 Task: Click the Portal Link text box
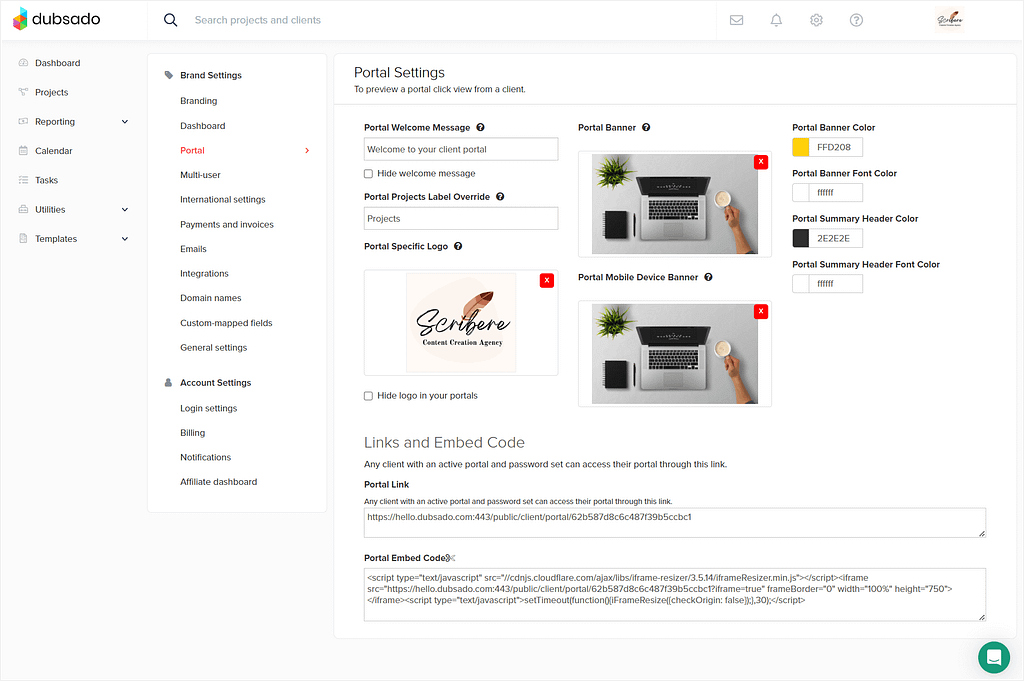click(x=675, y=523)
